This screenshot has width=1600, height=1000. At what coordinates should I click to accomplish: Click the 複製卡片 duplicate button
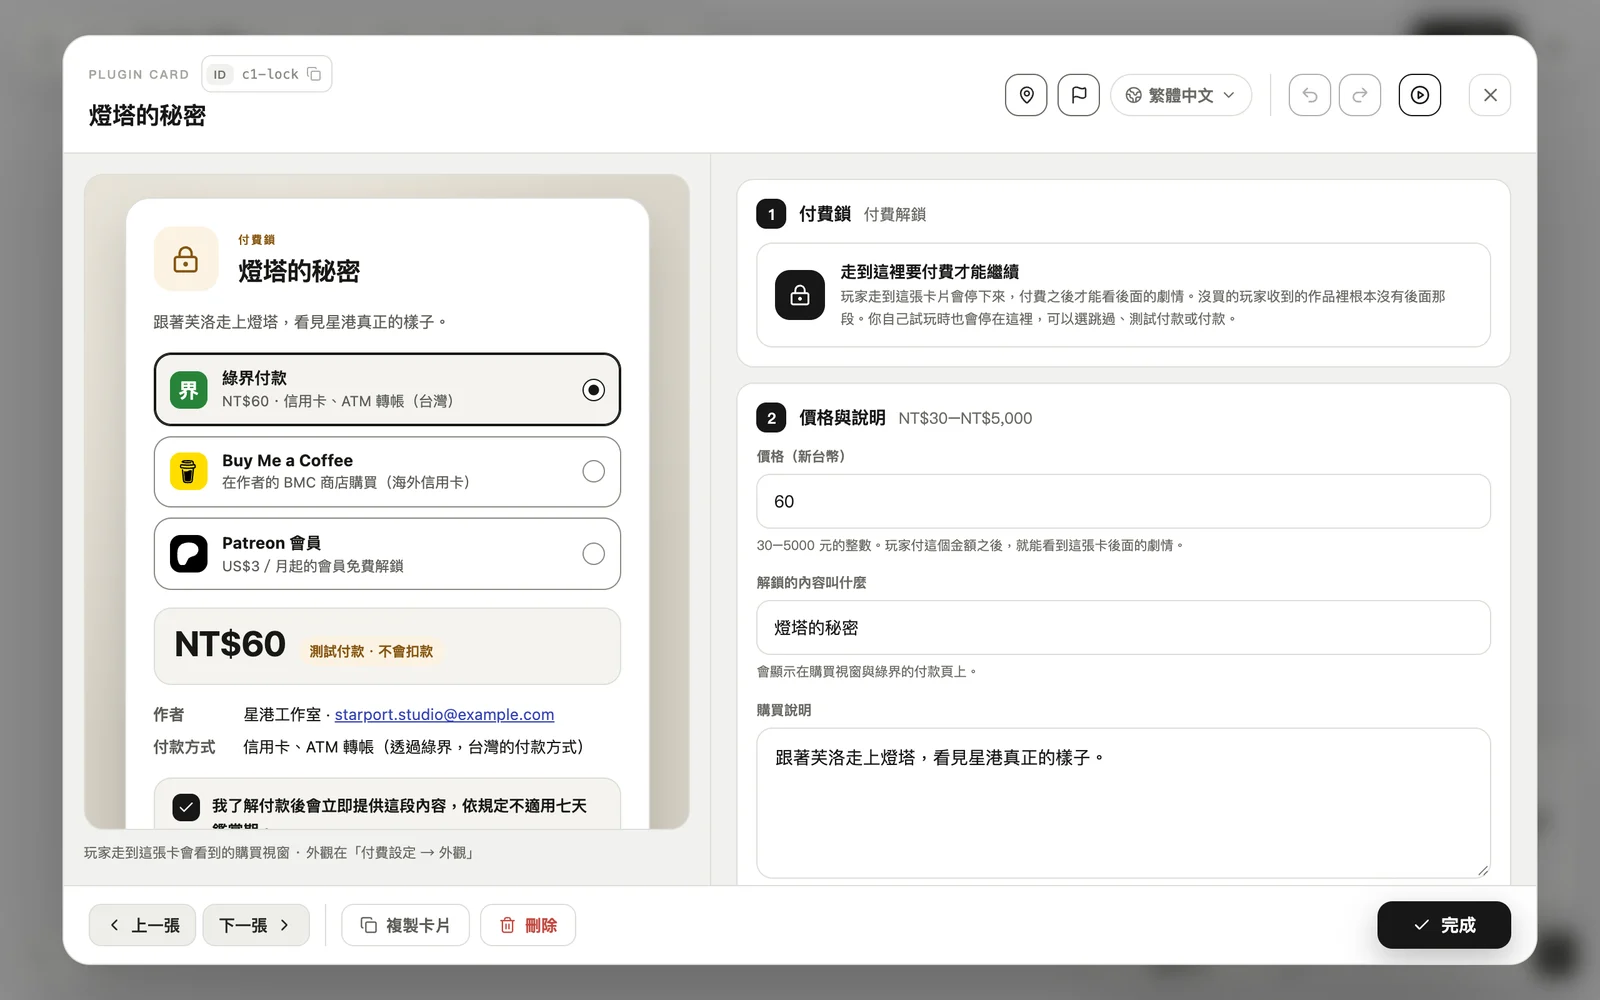tap(405, 925)
